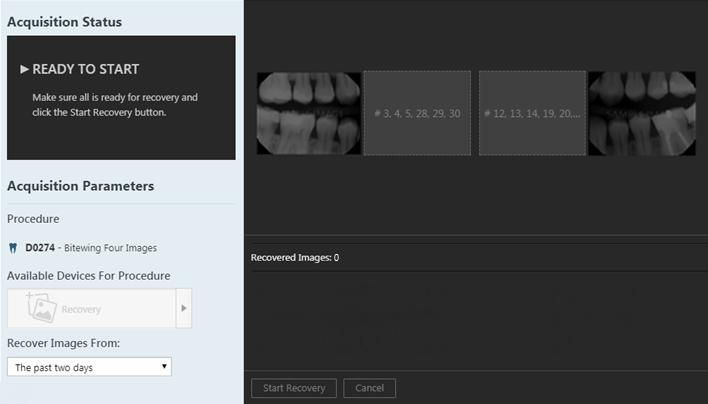
Task: Click the 'Available Devices For Procedure' label
Action: pyautogui.click(x=88, y=275)
